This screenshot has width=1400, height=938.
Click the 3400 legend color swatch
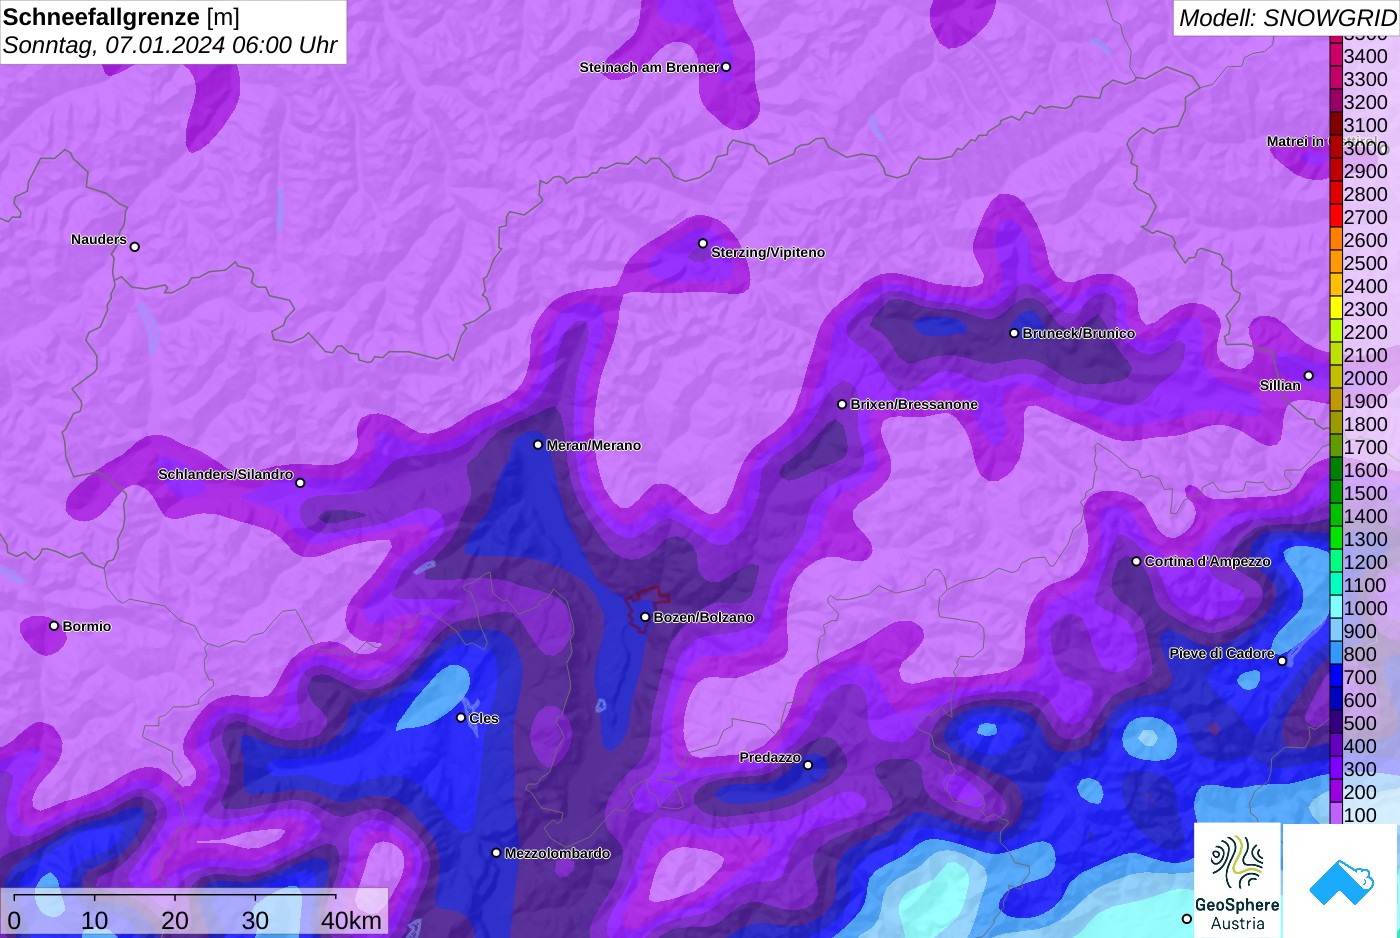[1336, 56]
